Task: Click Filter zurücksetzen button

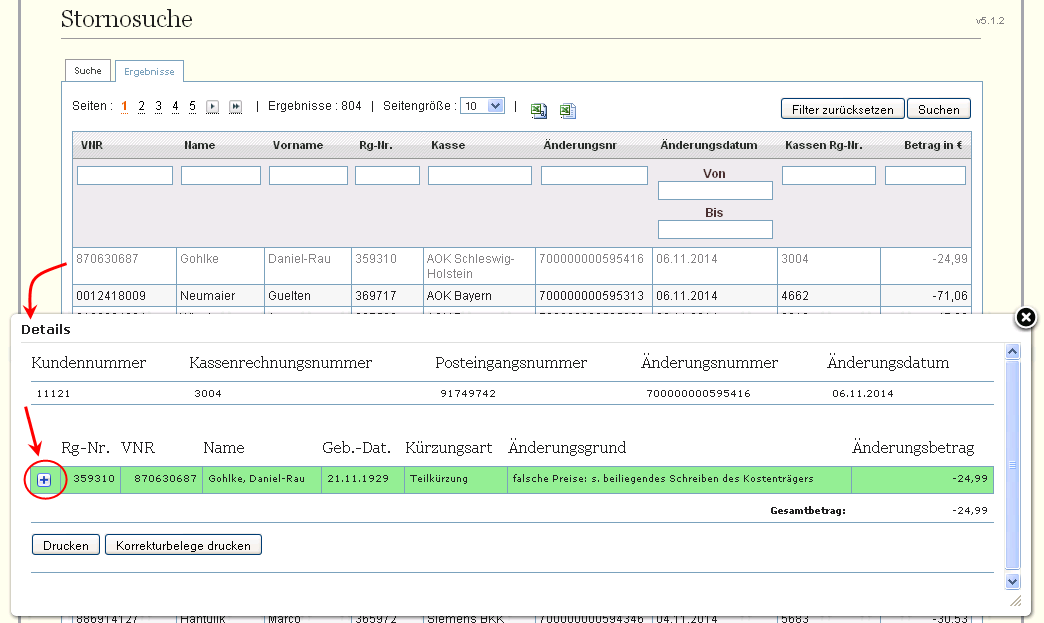Action: (x=842, y=109)
